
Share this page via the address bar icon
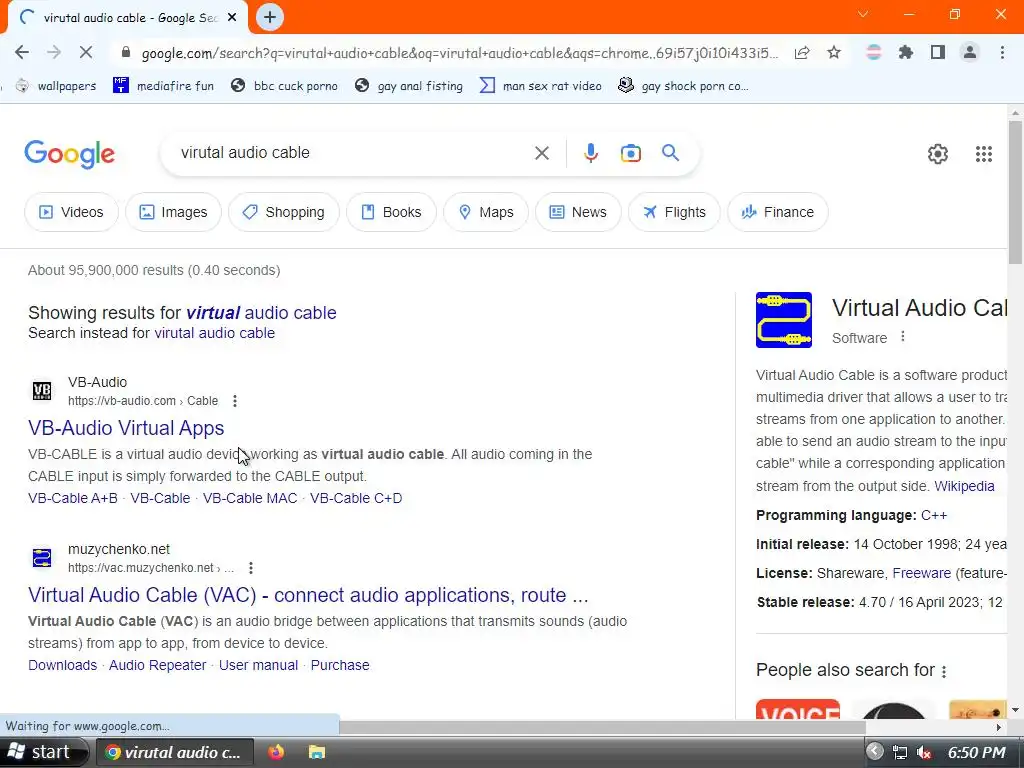coord(802,53)
